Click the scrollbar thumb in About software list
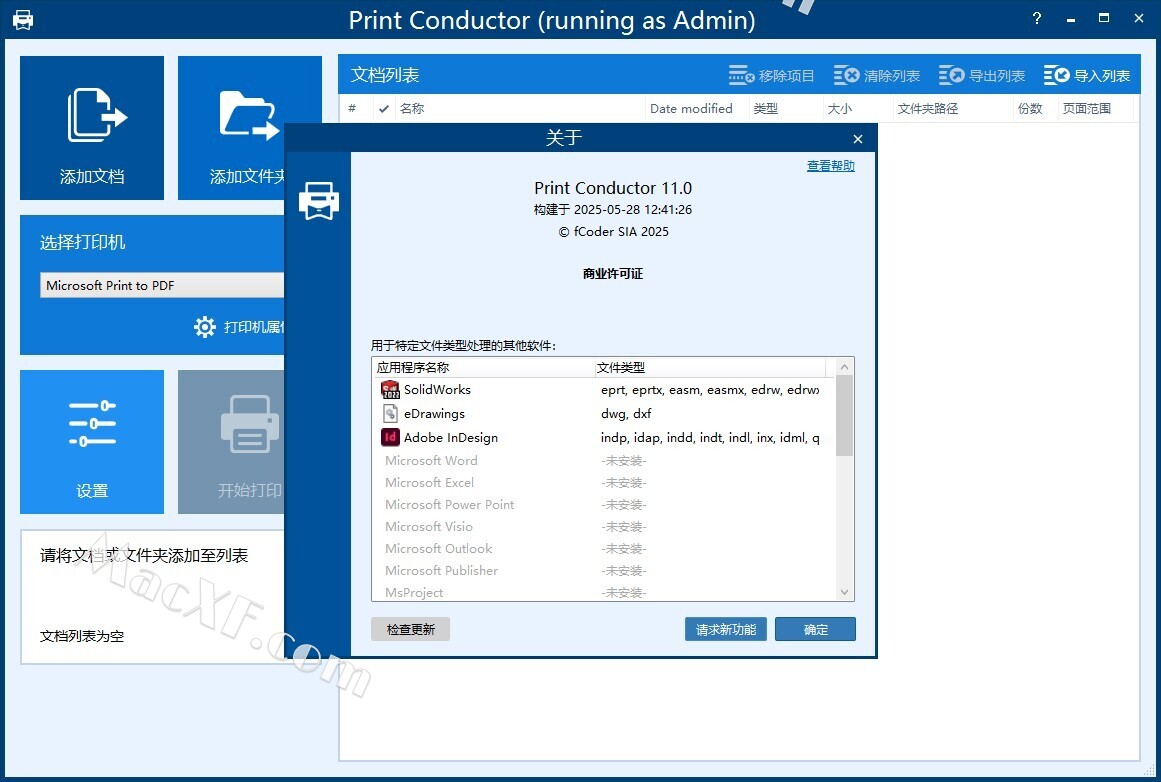 pyautogui.click(x=845, y=416)
